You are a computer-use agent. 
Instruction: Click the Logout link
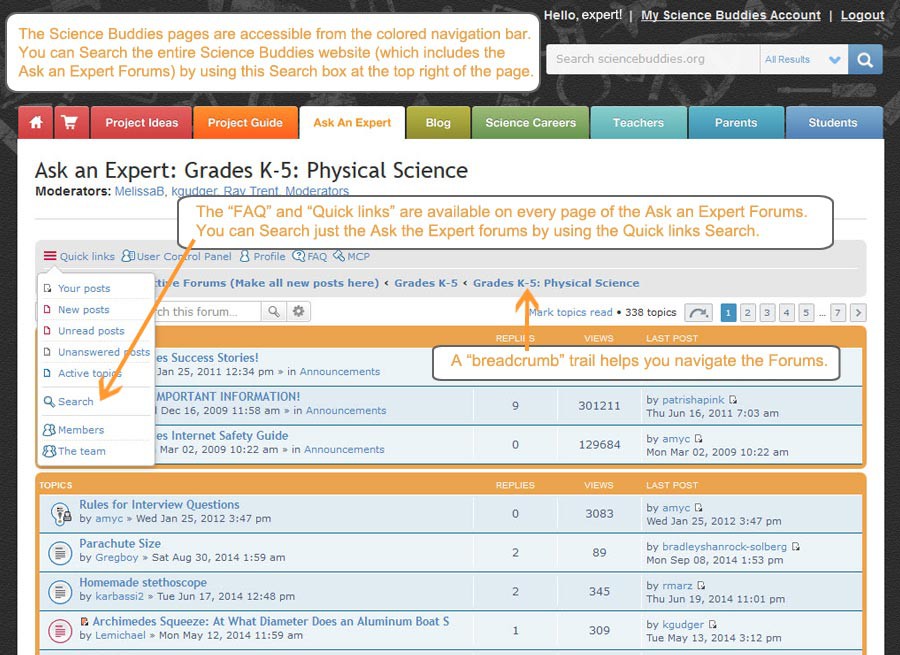point(862,15)
